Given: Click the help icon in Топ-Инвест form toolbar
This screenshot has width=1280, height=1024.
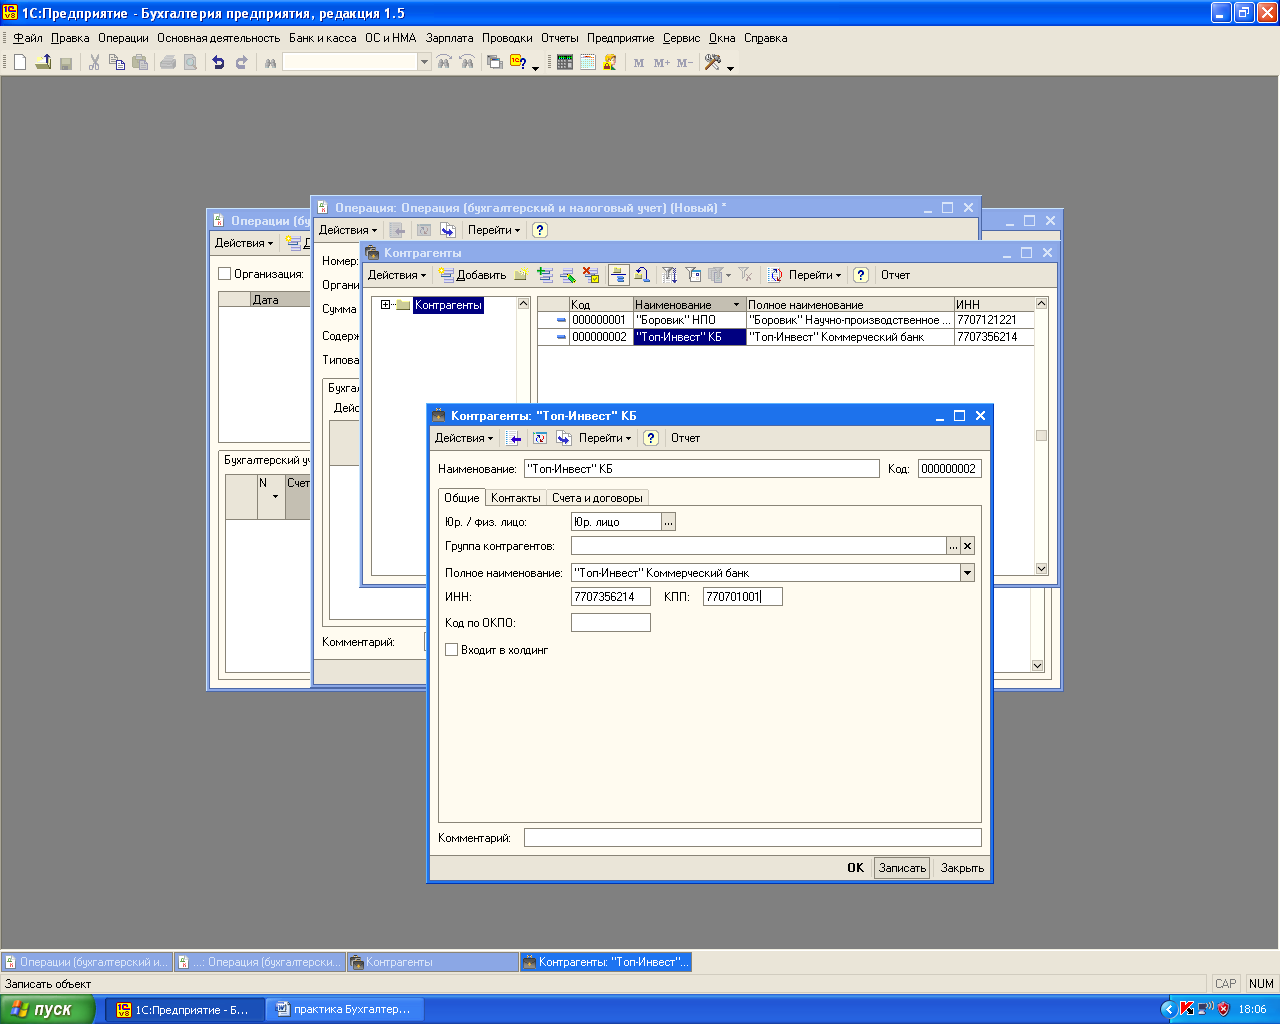Looking at the screenshot, I should [651, 438].
